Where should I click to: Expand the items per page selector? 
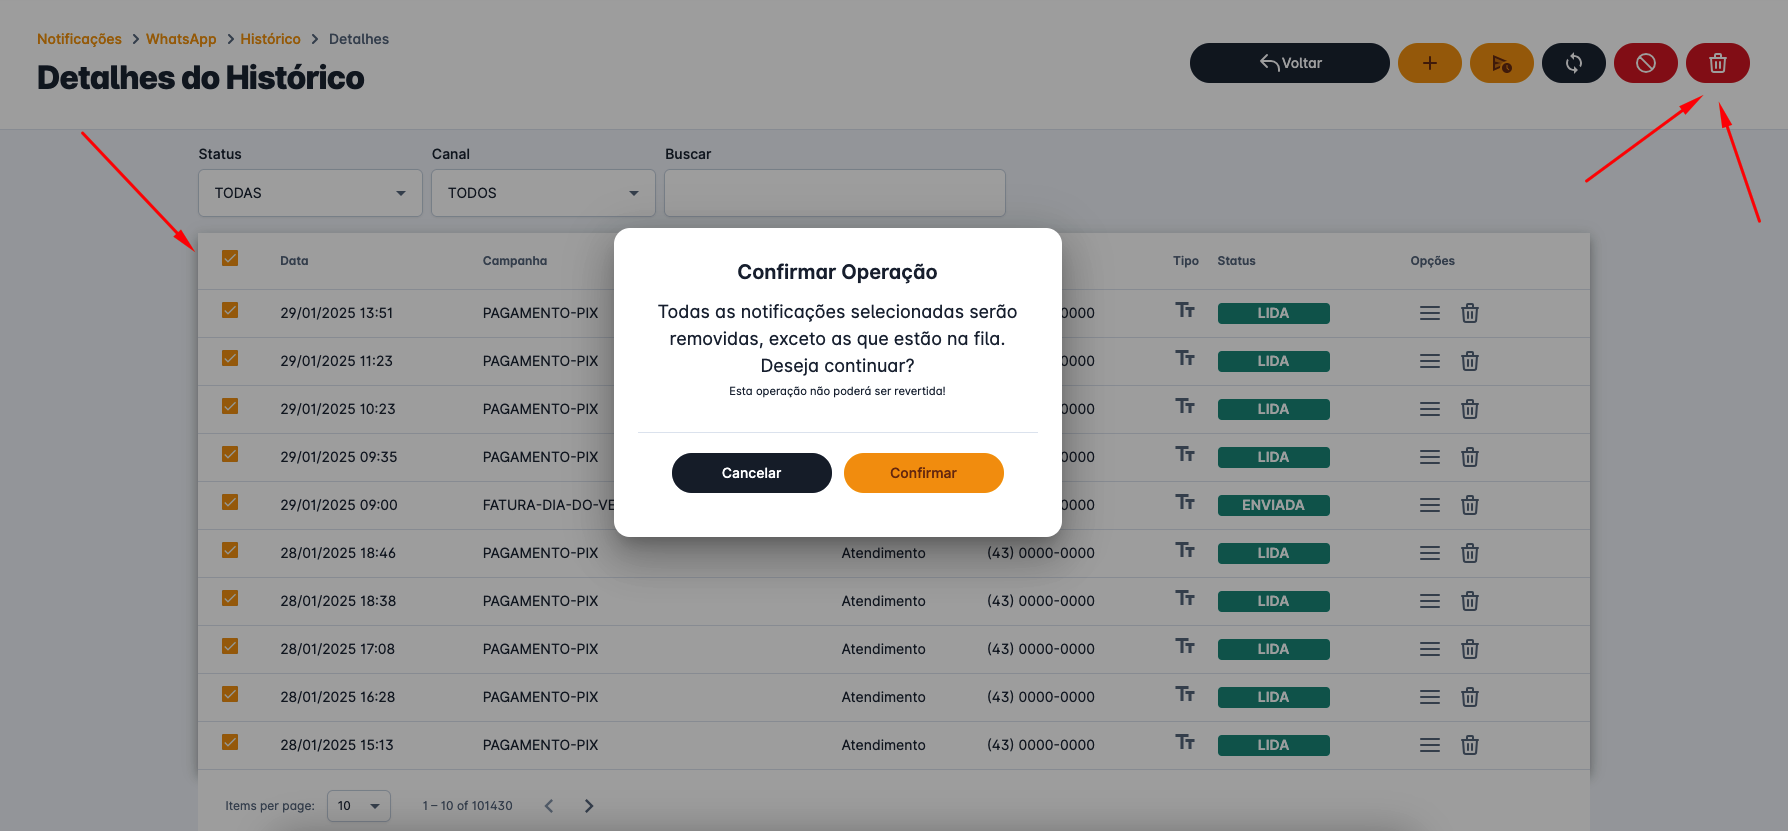click(x=358, y=806)
